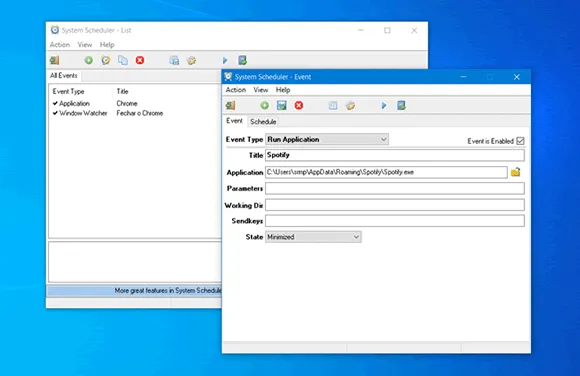Open the Help menu in the Event window
Image resolution: width=580 pixels, height=376 pixels.
click(x=283, y=90)
